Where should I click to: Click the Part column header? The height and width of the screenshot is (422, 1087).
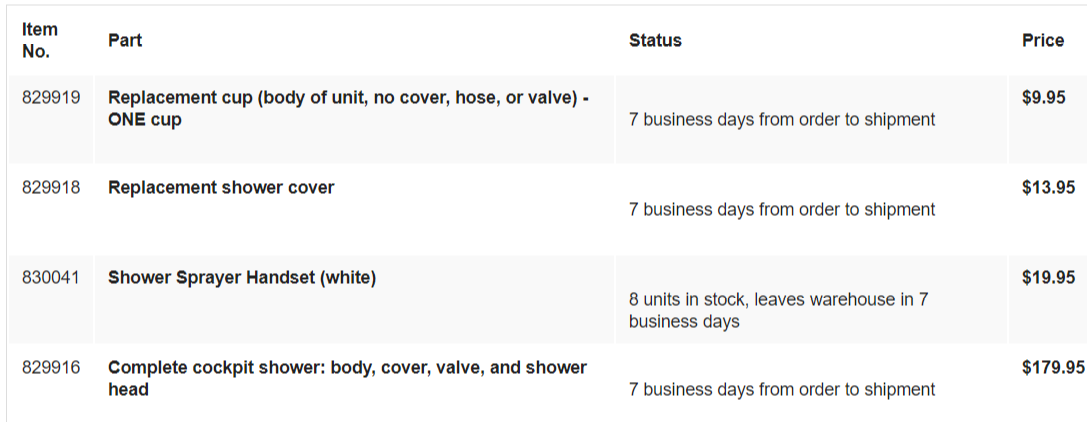(x=125, y=40)
